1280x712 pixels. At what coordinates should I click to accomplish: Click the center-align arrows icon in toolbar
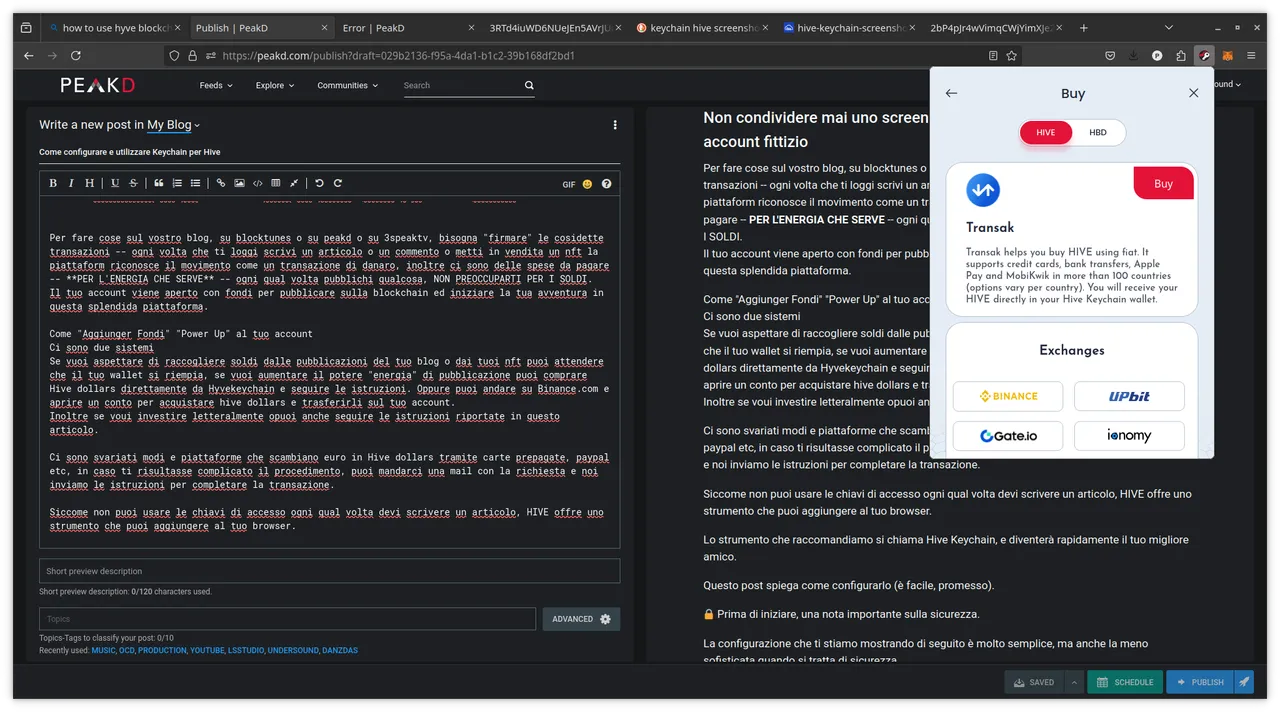tap(293, 183)
